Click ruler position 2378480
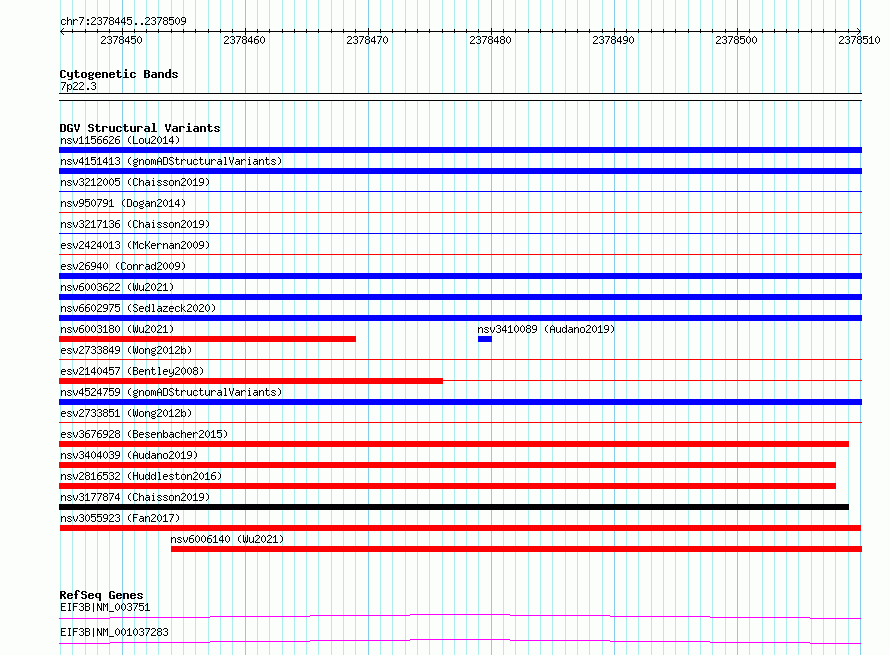The height and width of the screenshot is (655, 890). pos(490,40)
